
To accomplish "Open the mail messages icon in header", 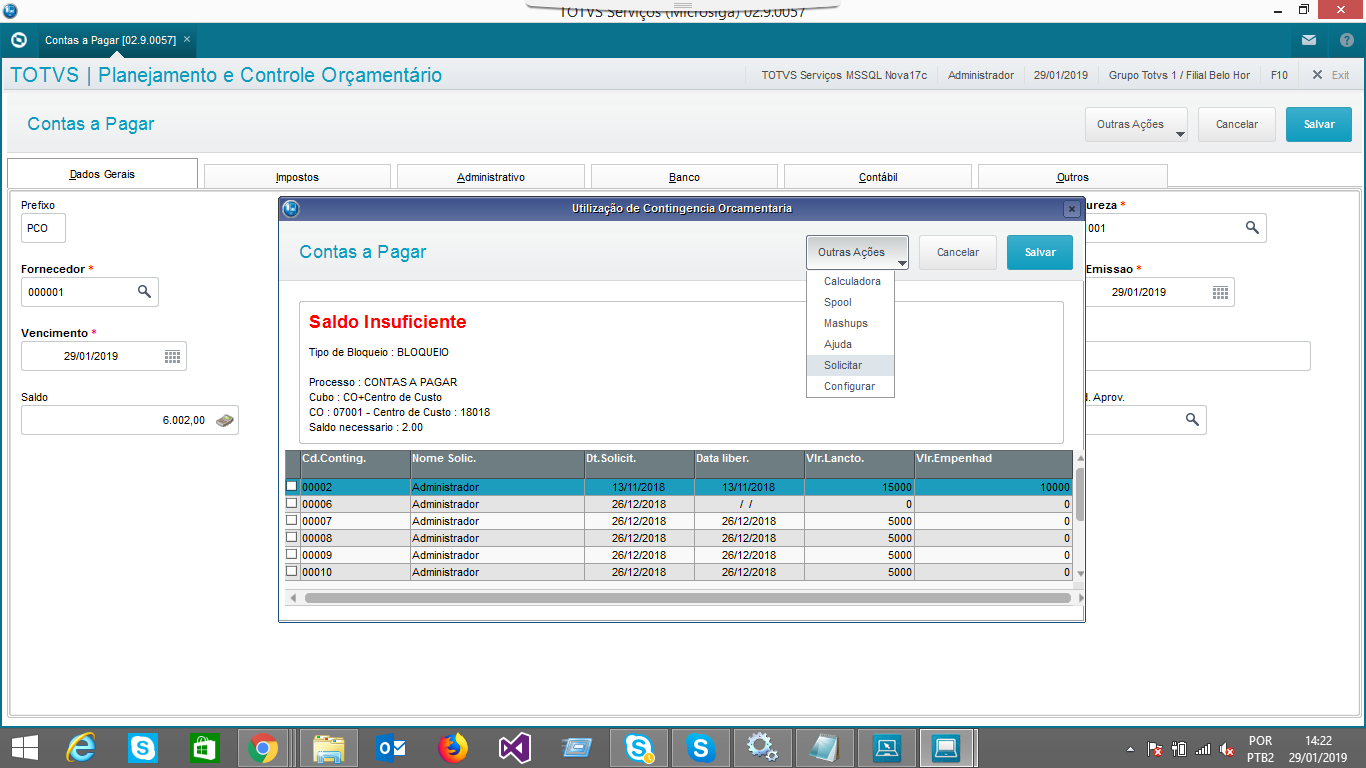I will pos(1309,40).
